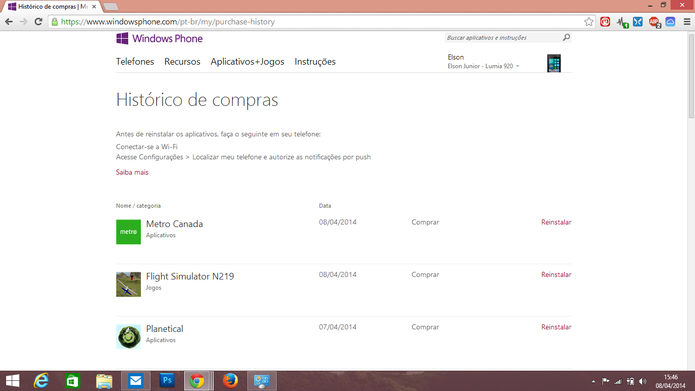Reinstall Planetical
The height and width of the screenshot is (391, 695).
556,327
